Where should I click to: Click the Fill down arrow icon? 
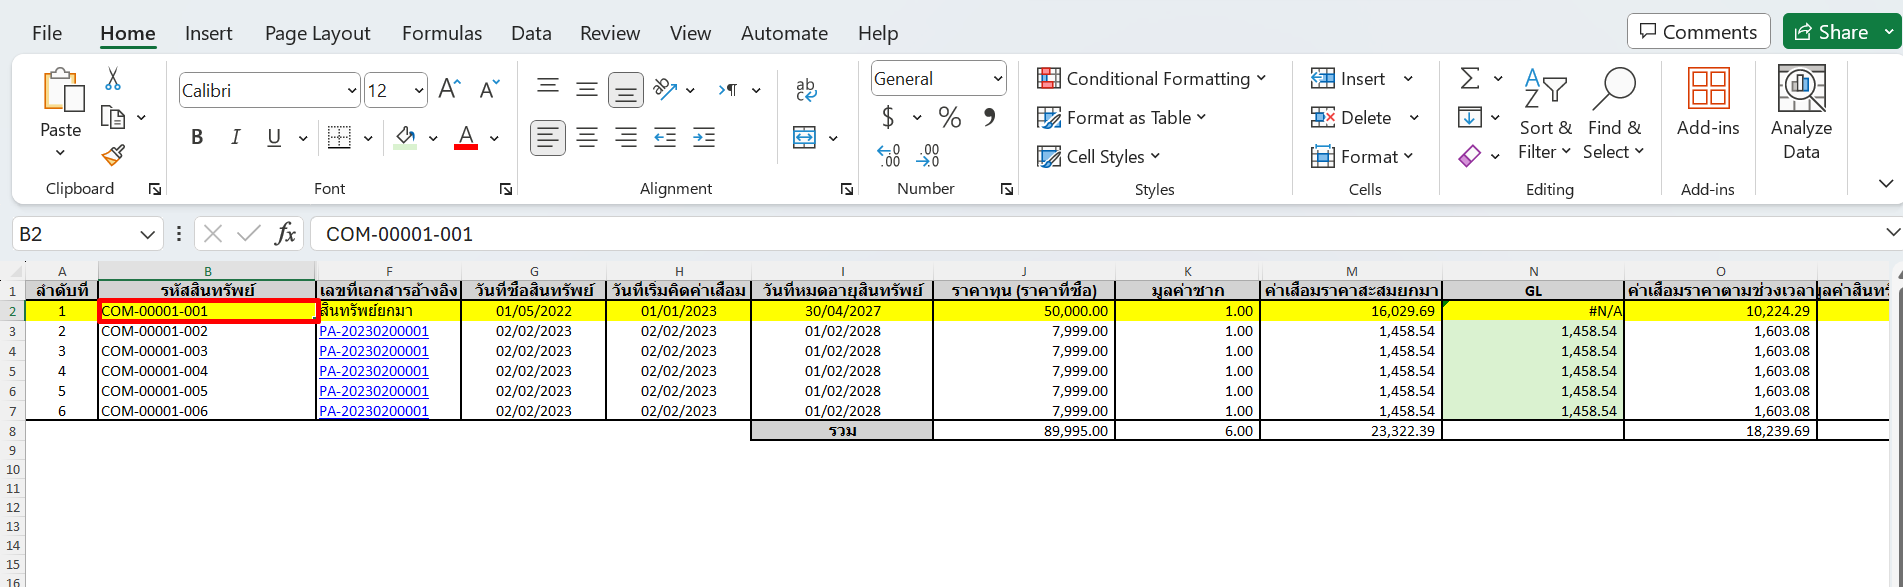pyautogui.click(x=1470, y=117)
